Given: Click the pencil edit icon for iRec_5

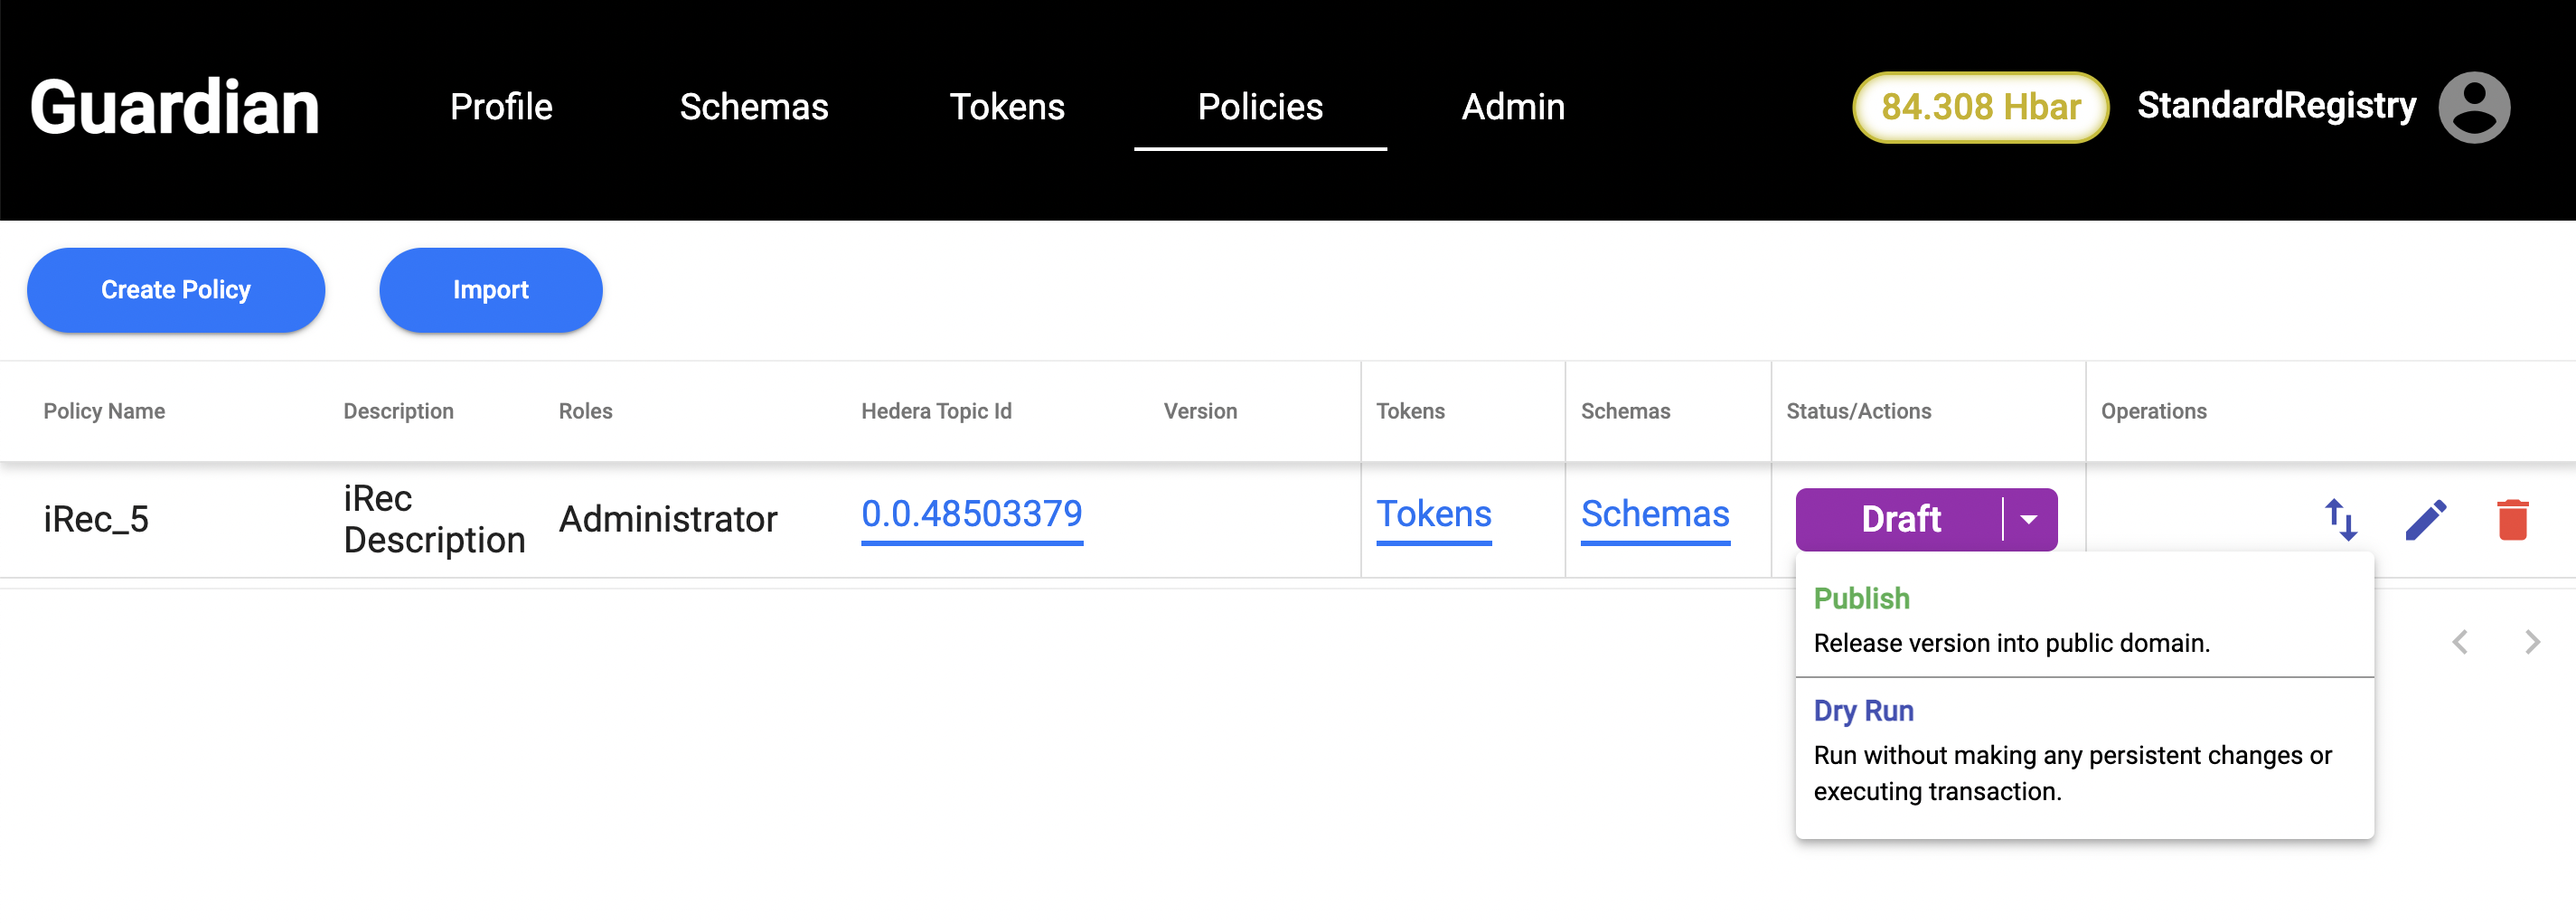Looking at the screenshot, I should pos(2425,519).
